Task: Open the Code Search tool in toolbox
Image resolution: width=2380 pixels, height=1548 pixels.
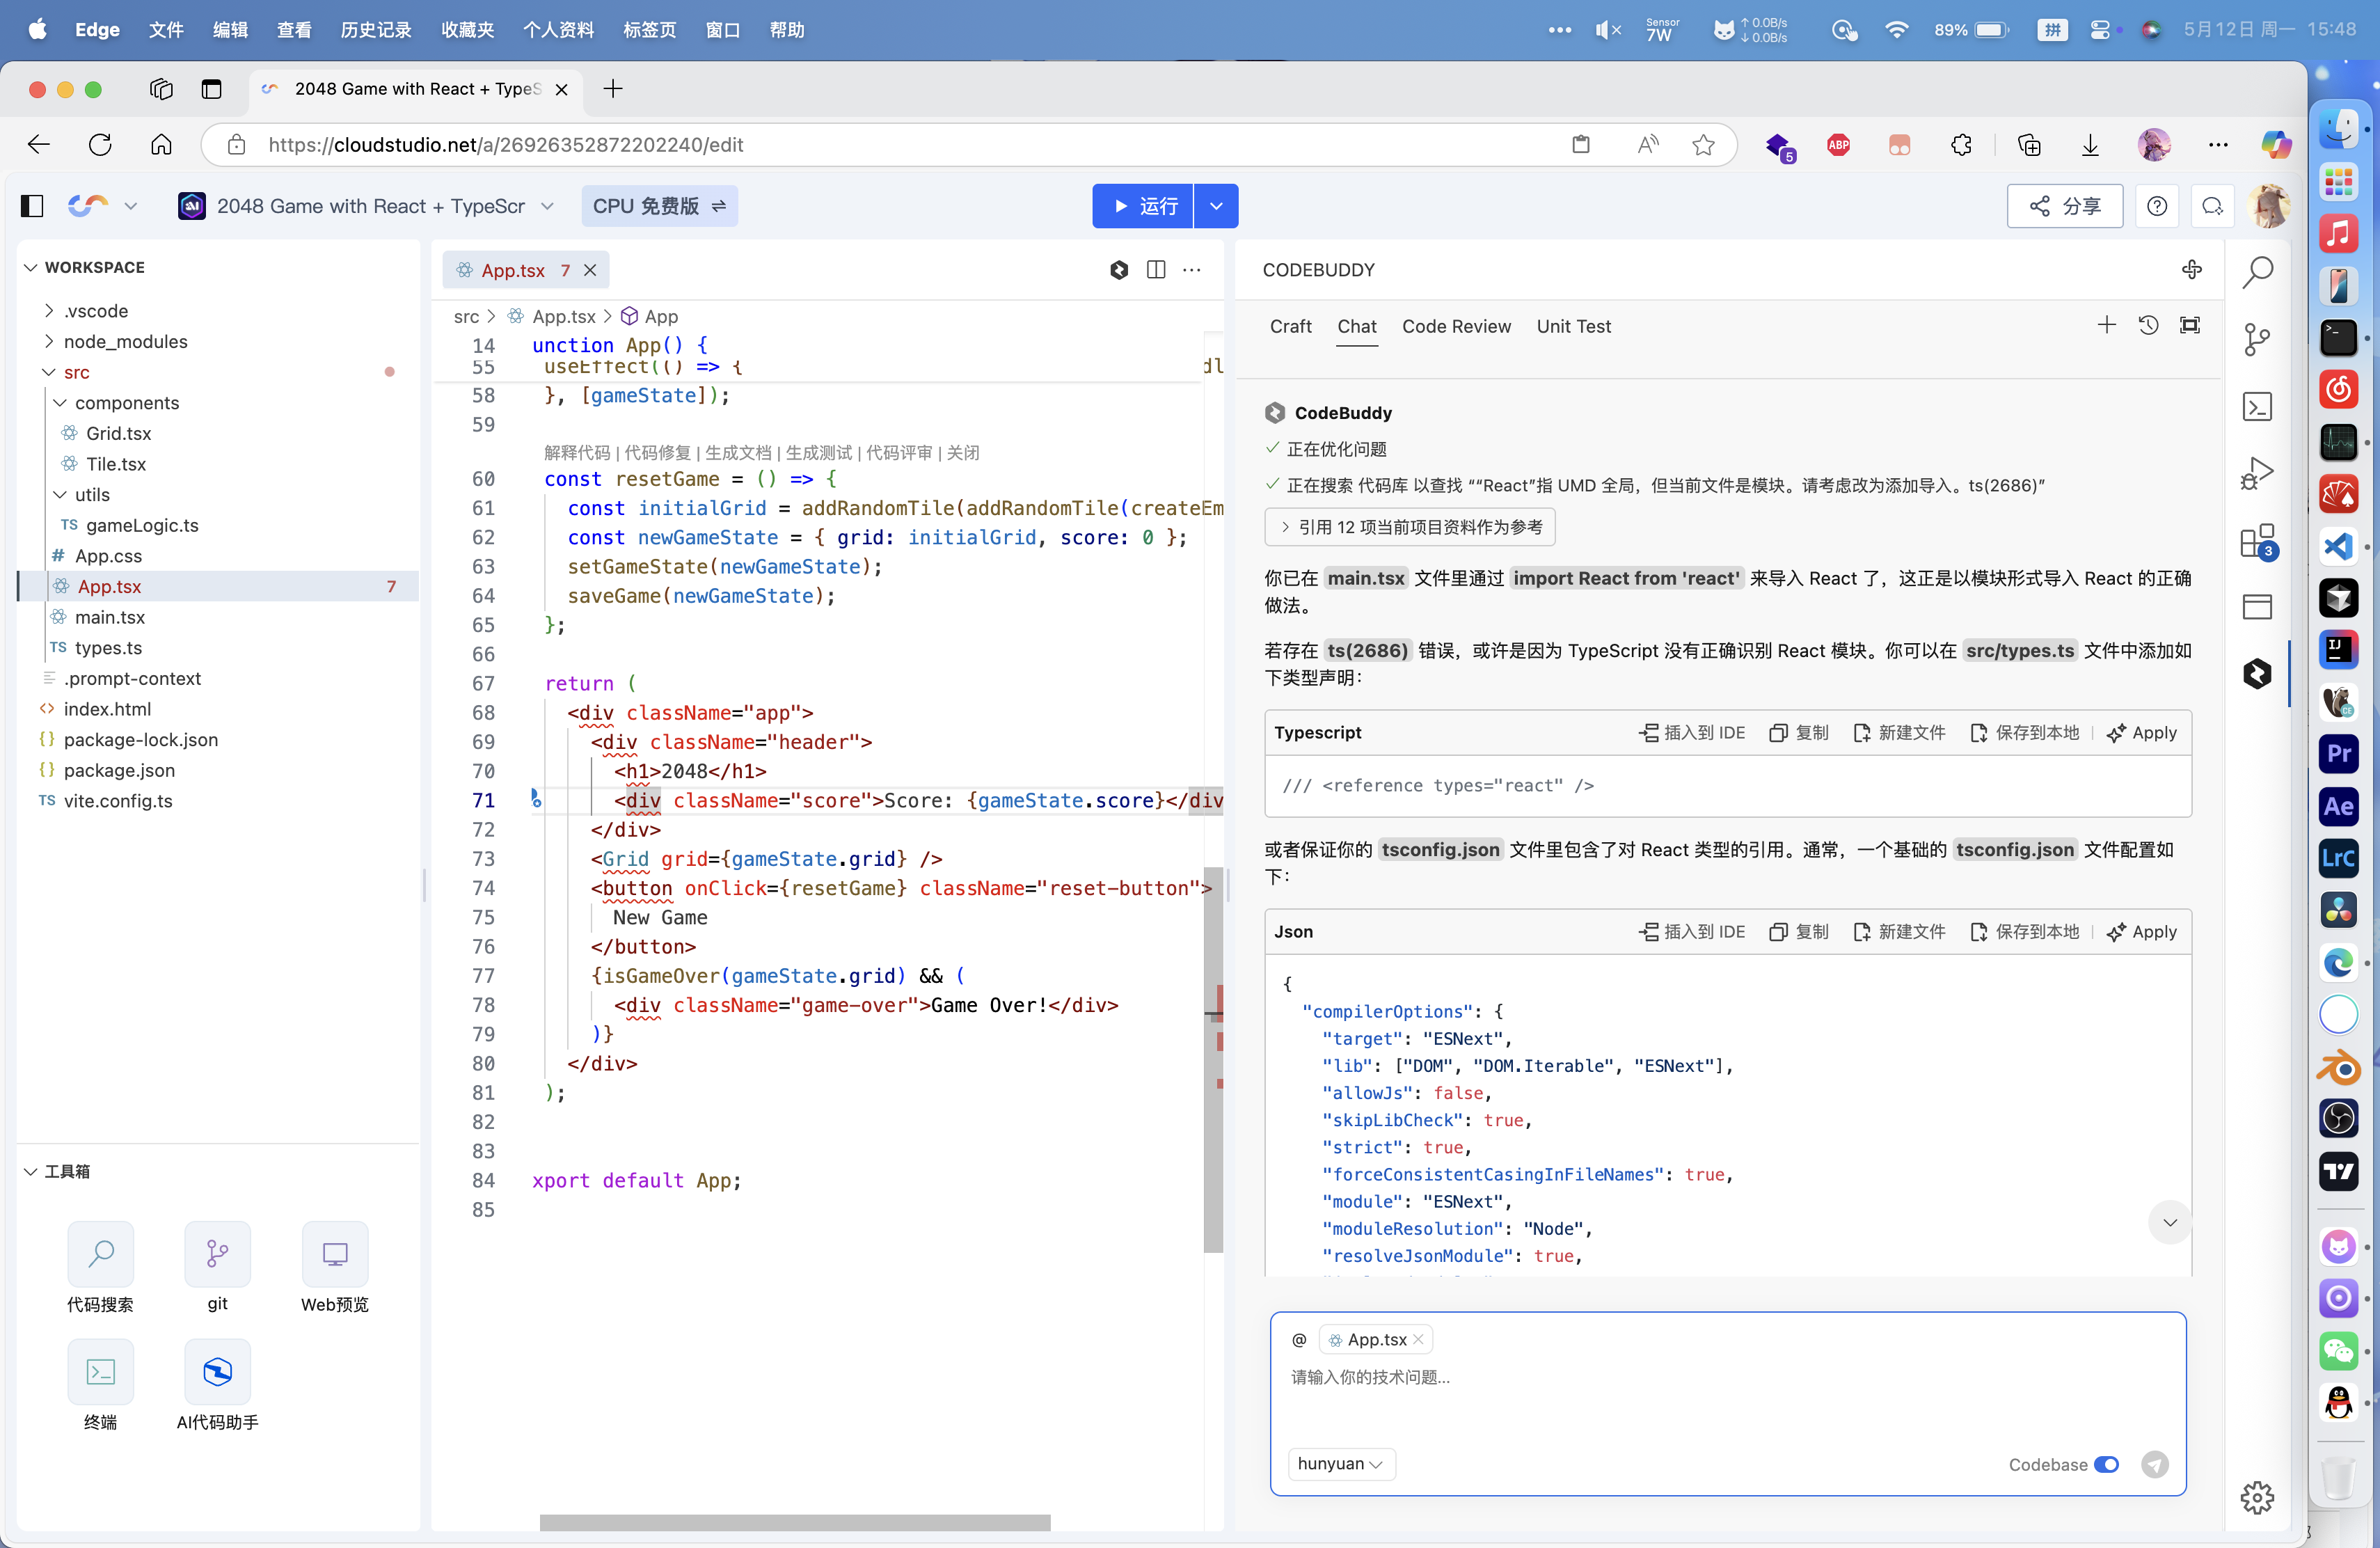Action: point(100,1254)
